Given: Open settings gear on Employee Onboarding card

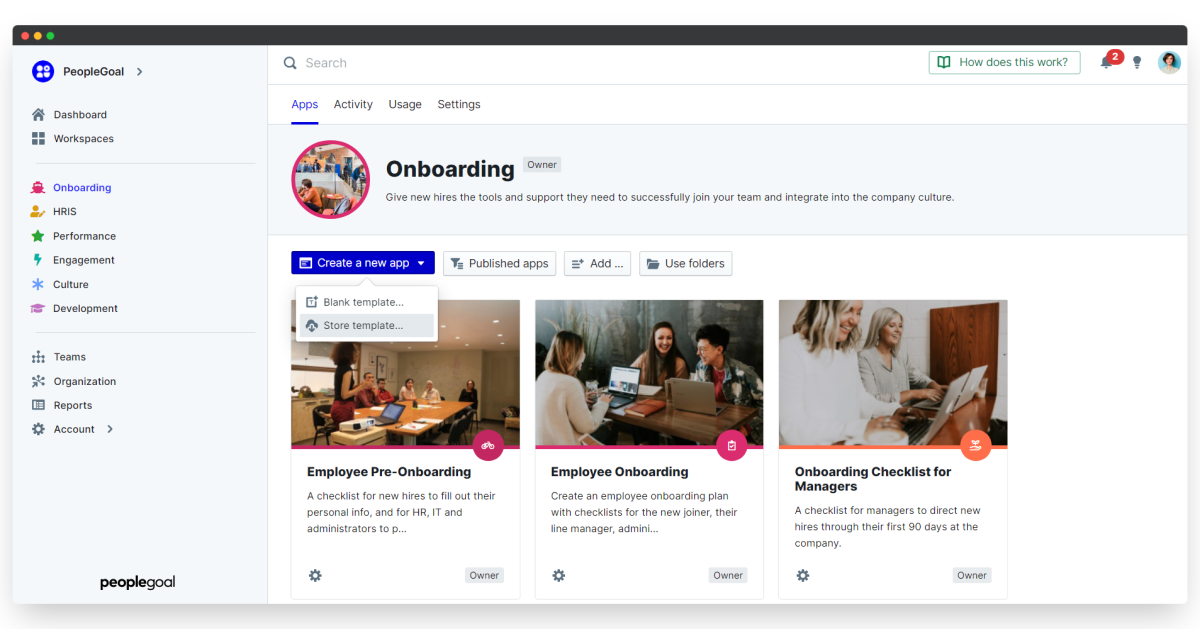Looking at the screenshot, I should point(559,575).
